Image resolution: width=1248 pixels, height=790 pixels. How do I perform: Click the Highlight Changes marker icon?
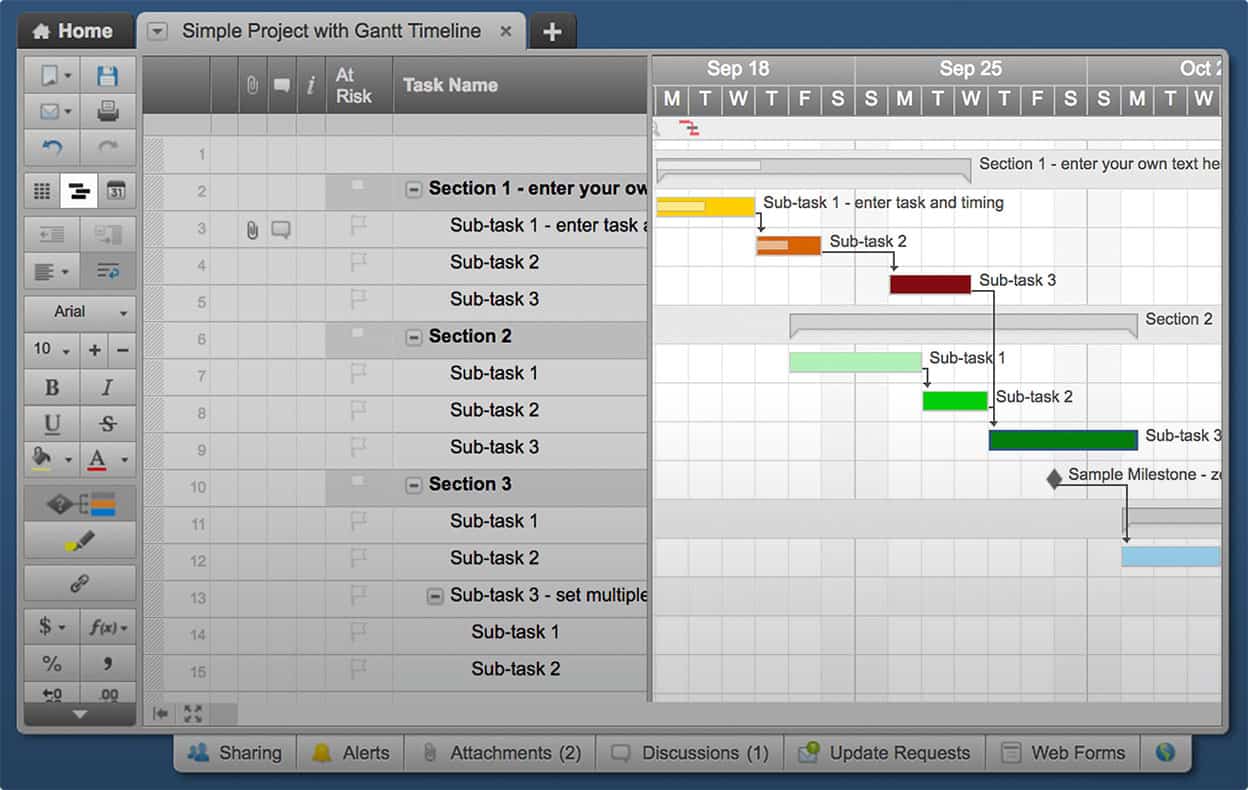click(80, 541)
